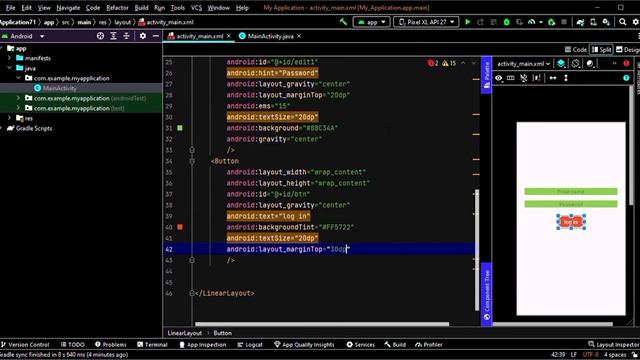Click the expand horizontally arrow icon
This screenshot has width=640, height=360.
tap(553, 78)
